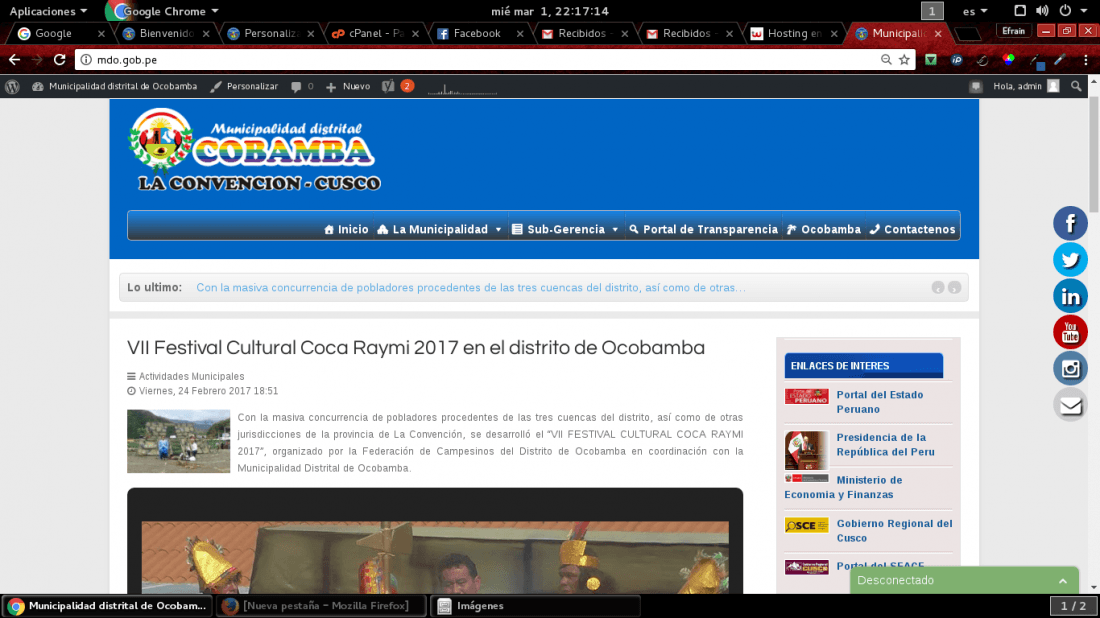This screenshot has width=1100, height=618.
Task: Open the Nuevo content menu
Action: 348,86
